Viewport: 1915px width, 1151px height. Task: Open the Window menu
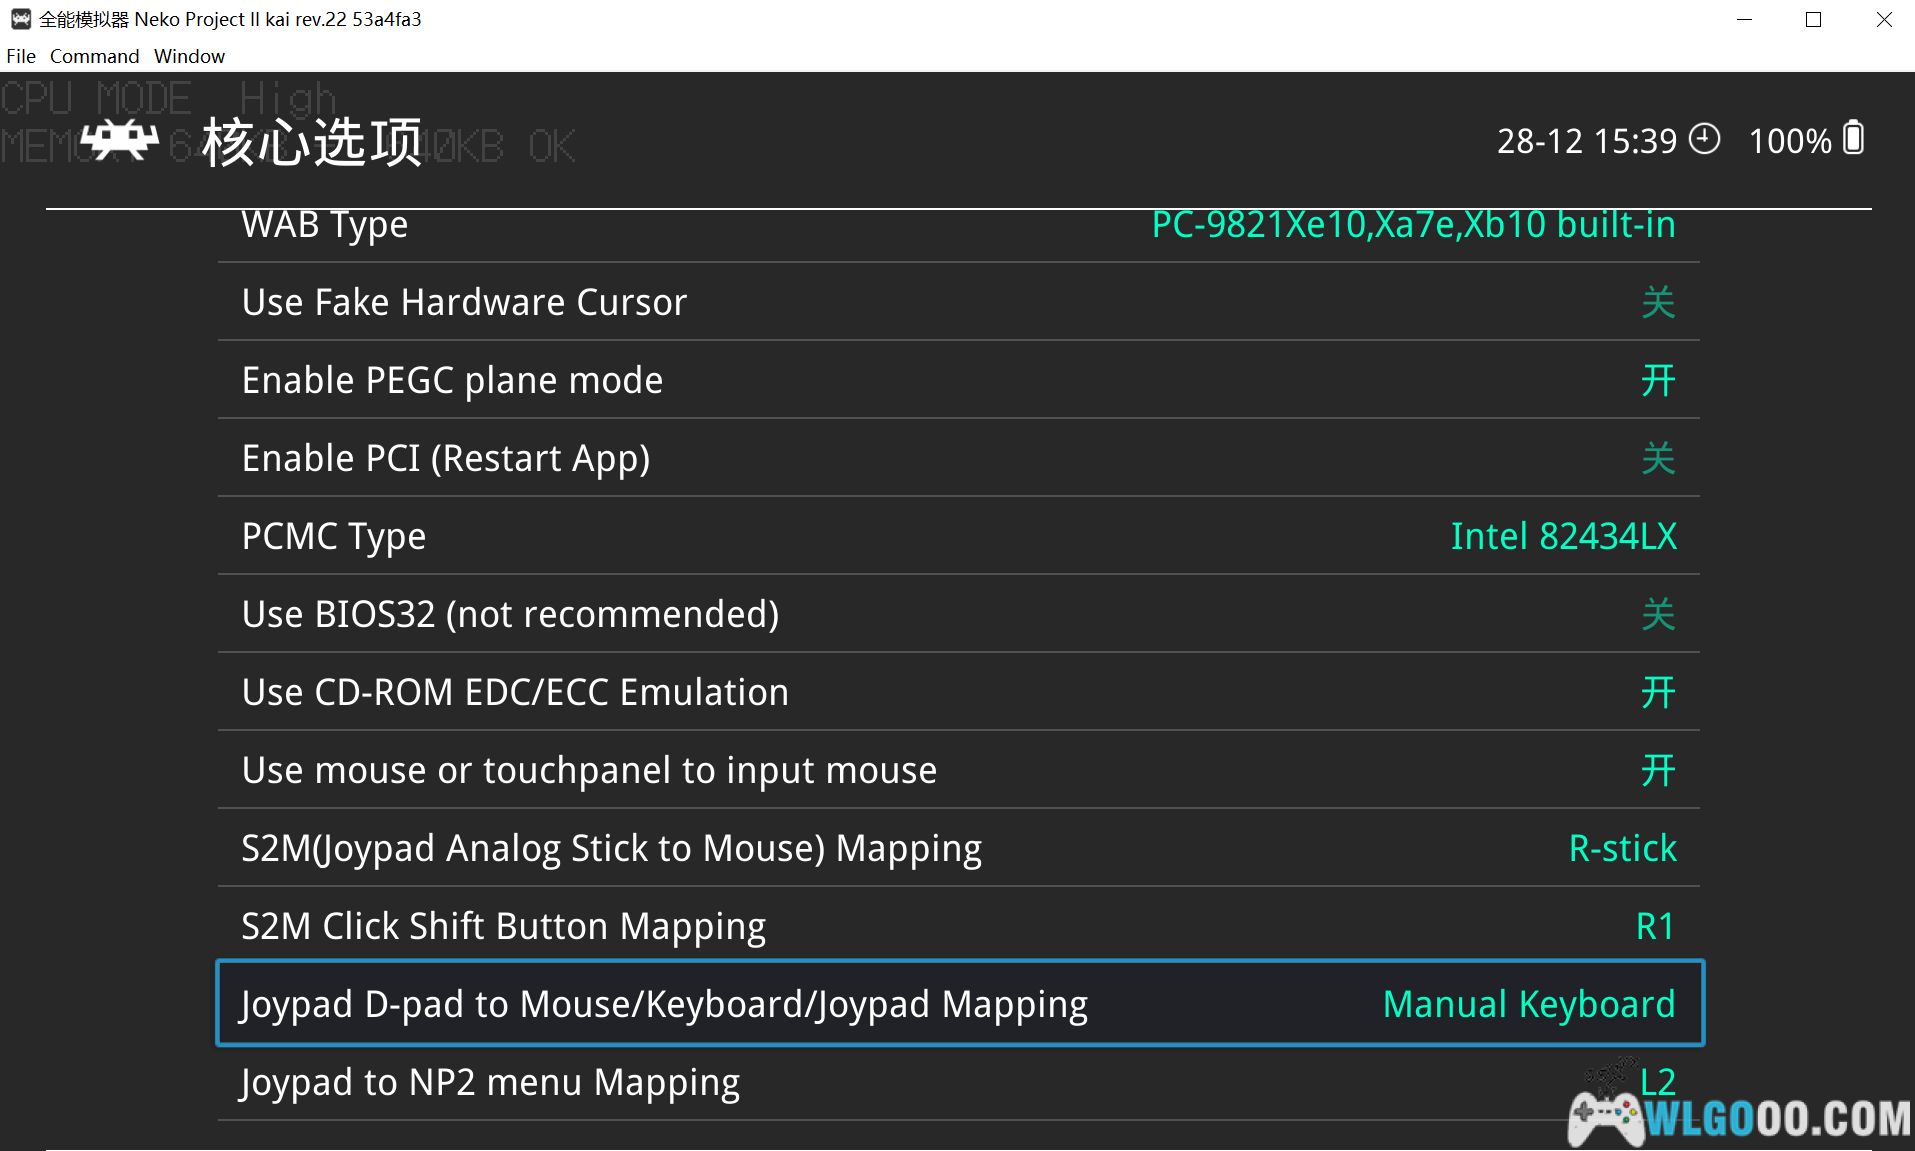point(189,56)
